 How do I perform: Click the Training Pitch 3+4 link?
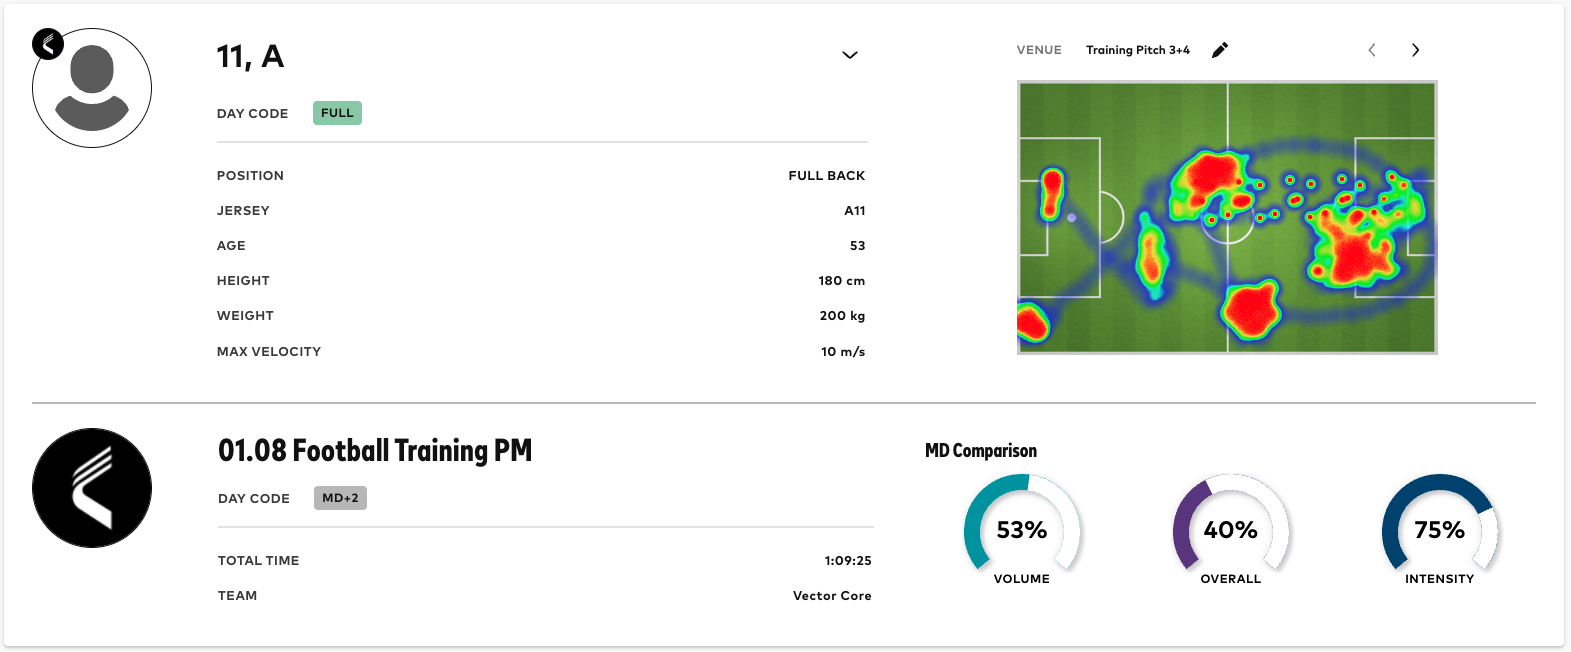click(1137, 50)
